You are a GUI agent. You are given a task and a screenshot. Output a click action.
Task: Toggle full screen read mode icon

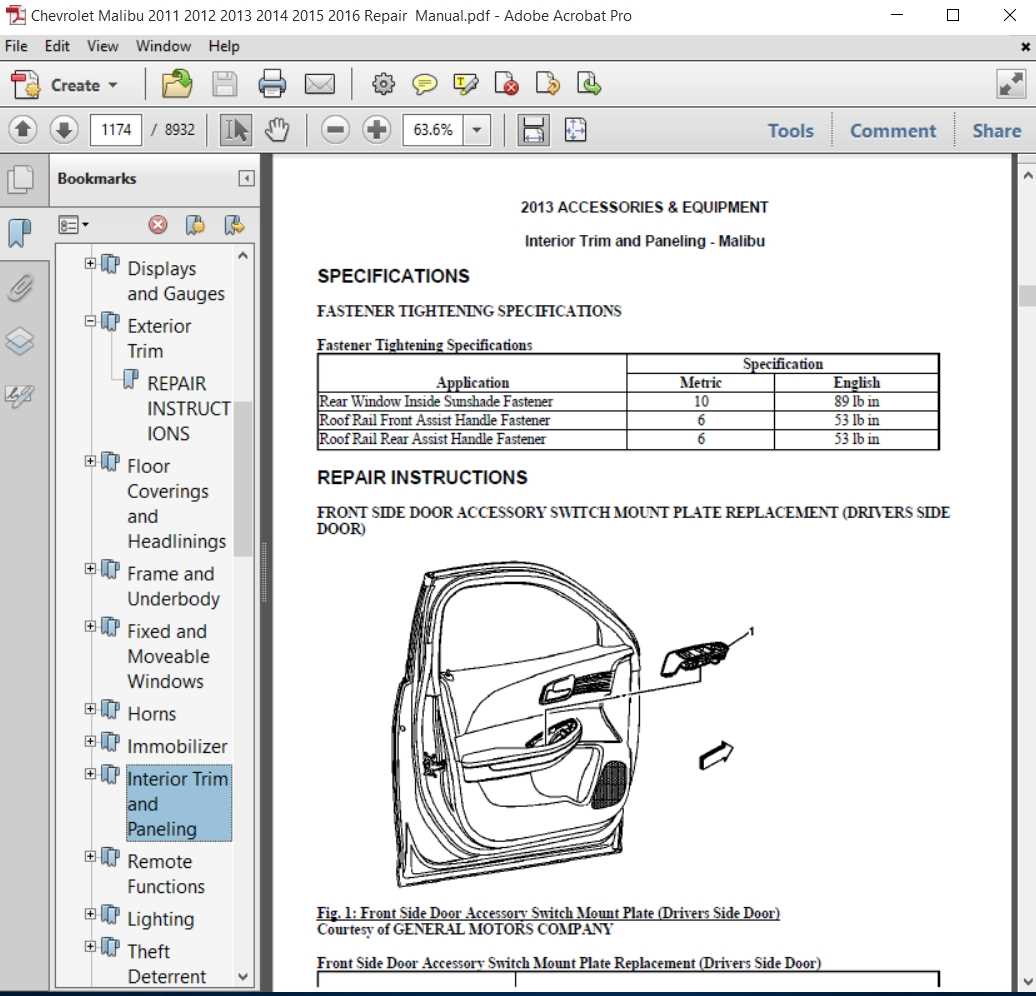point(1010,85)
